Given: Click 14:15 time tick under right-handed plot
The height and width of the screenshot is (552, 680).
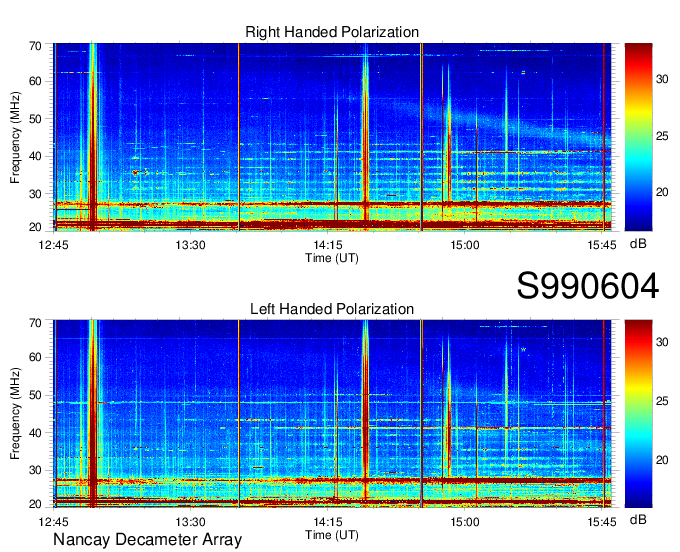Looking at the screenshot, I should [x=327, y=245].
